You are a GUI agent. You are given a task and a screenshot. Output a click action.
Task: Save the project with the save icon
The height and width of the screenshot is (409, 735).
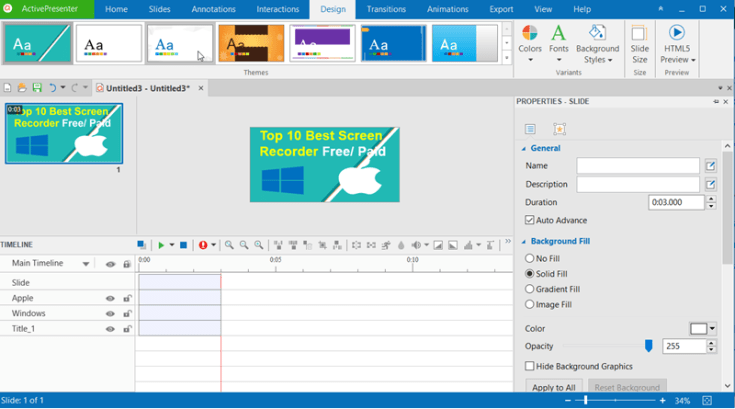coord(37,88)
